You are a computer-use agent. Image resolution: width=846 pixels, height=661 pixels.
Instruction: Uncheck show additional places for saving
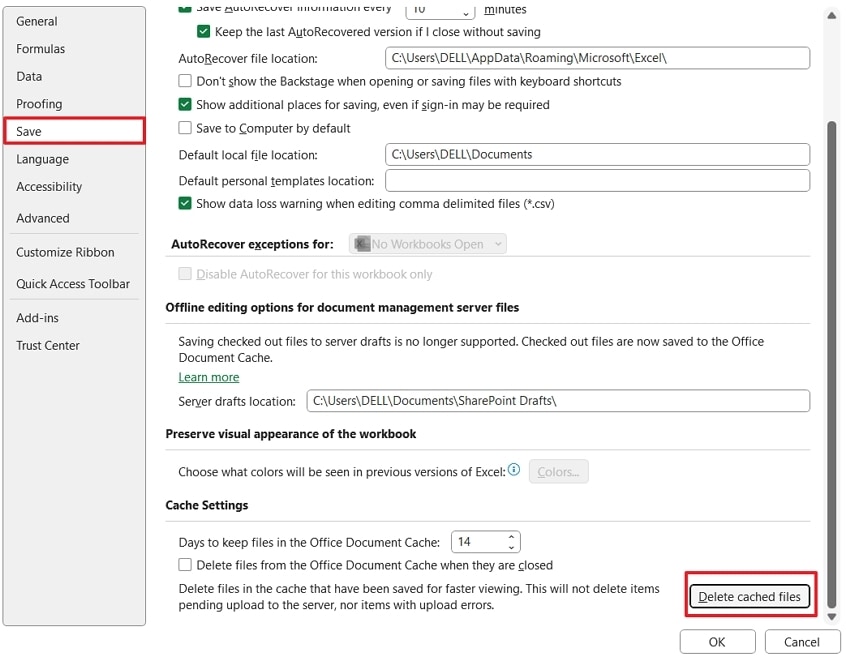pyautogui.click(x=185, y=105)
